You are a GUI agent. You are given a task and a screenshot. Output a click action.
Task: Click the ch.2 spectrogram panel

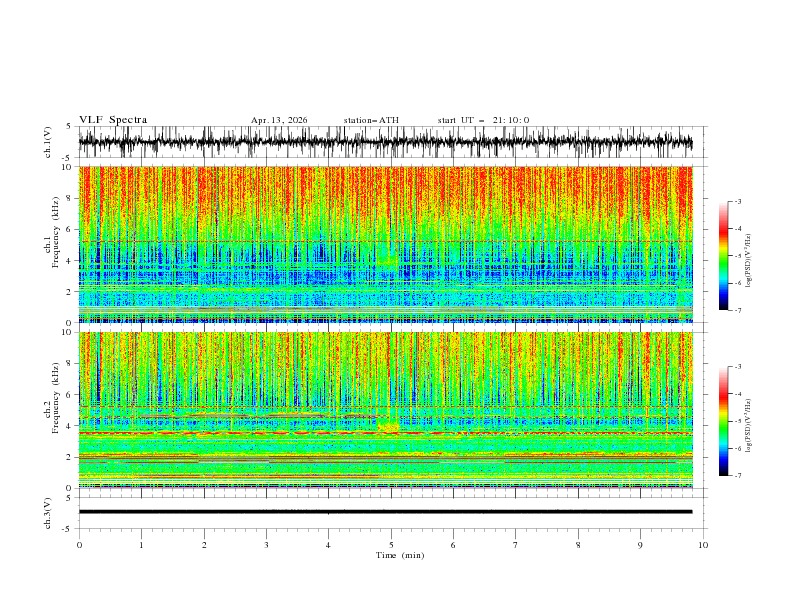click(385, 410)
